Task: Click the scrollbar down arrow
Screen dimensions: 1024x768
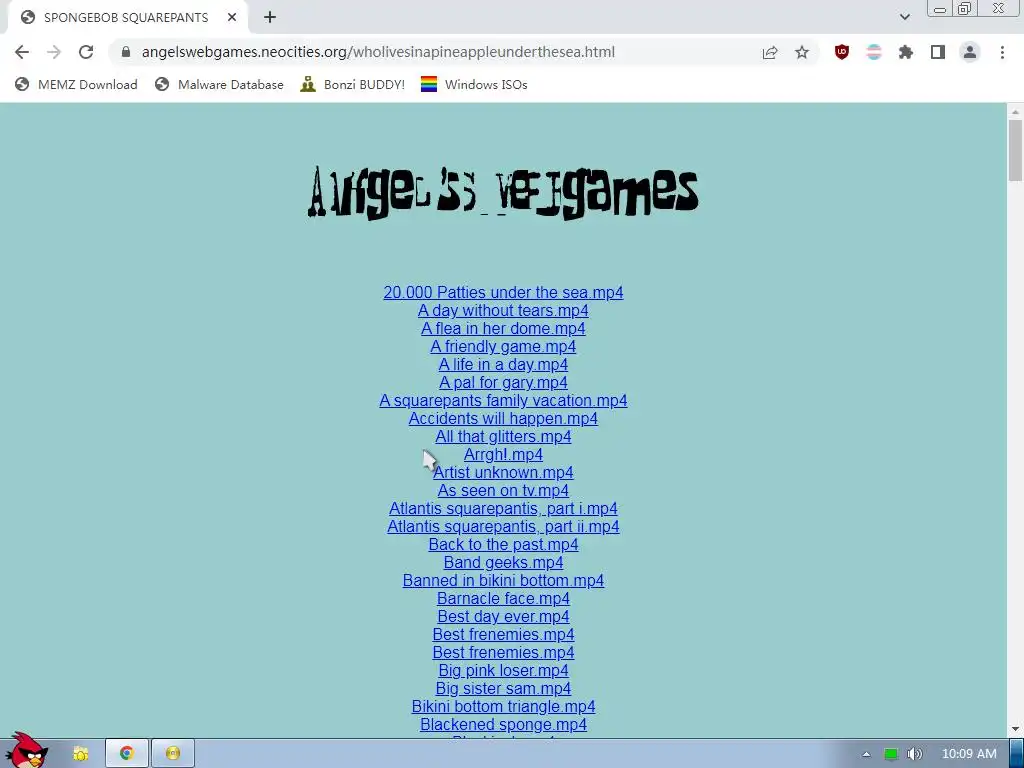Action: [1015, 729]
